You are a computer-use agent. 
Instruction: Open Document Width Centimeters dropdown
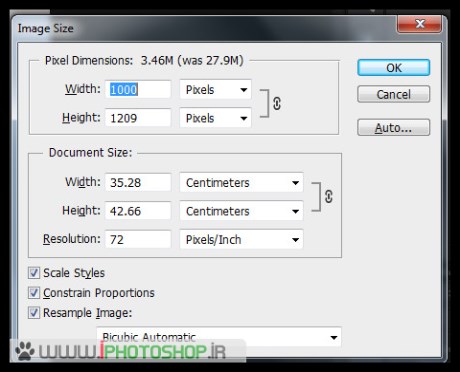(x=241, y=182)
